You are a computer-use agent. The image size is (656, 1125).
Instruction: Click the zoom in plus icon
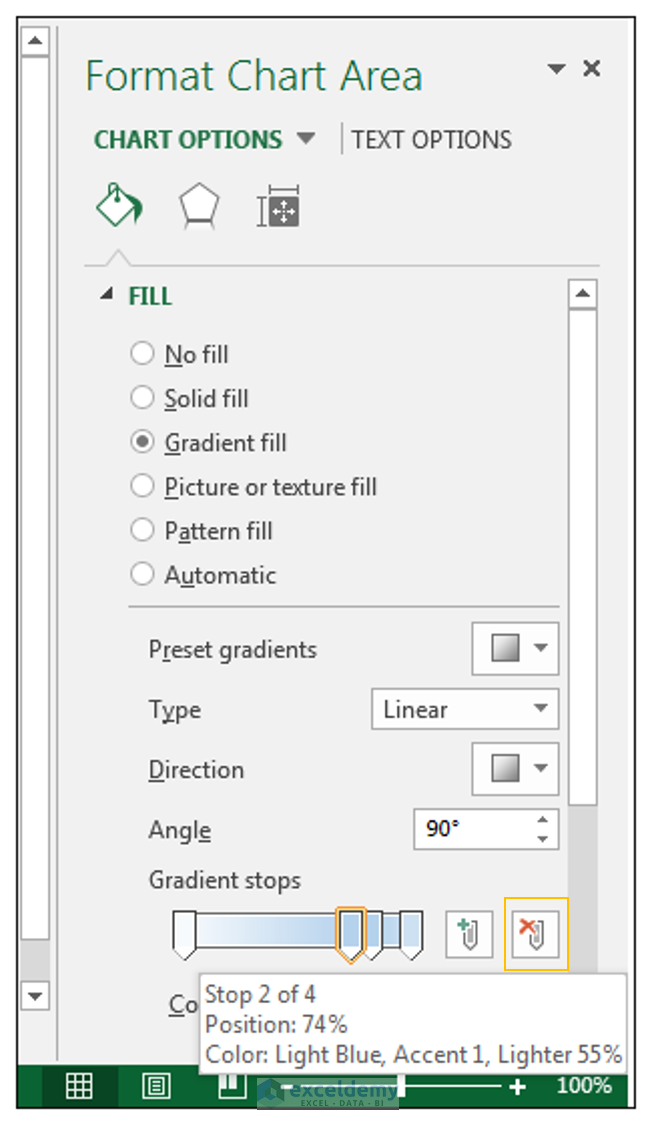(x=517, y=1087)
